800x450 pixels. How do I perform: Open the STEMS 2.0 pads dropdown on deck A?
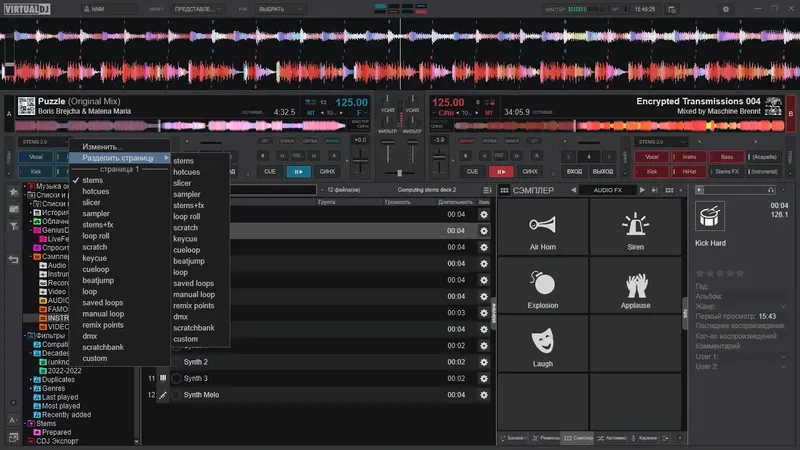(x=43, y=142)
